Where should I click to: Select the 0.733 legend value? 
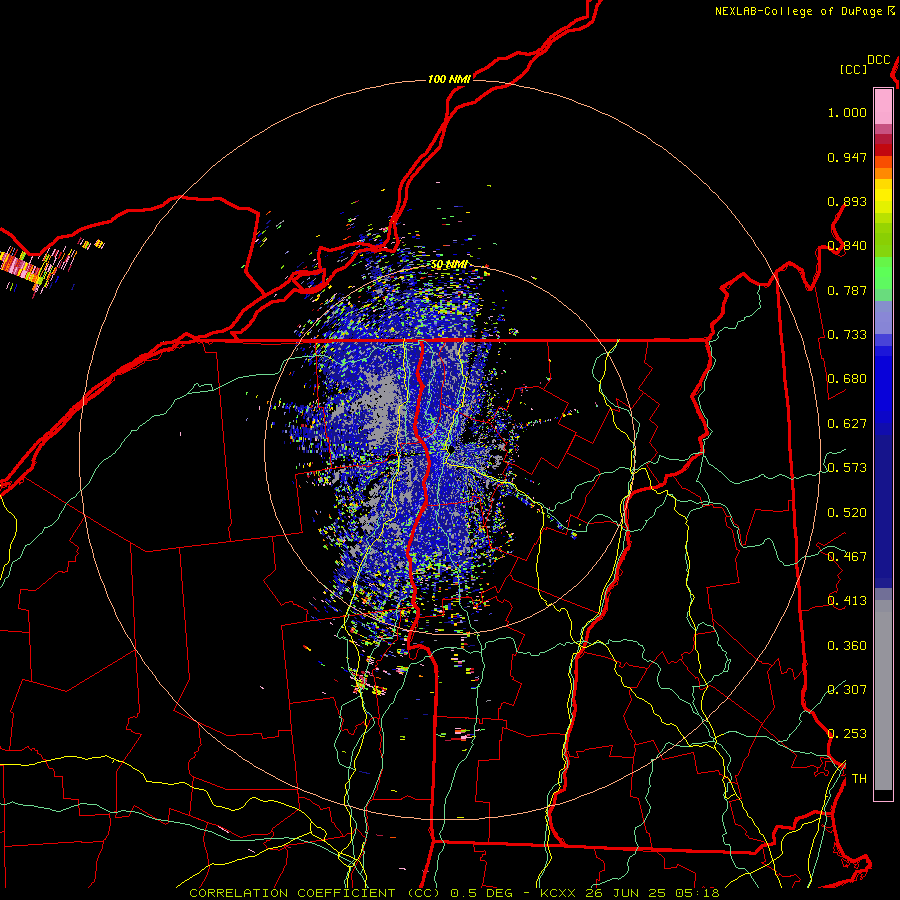tap(847, 335)
